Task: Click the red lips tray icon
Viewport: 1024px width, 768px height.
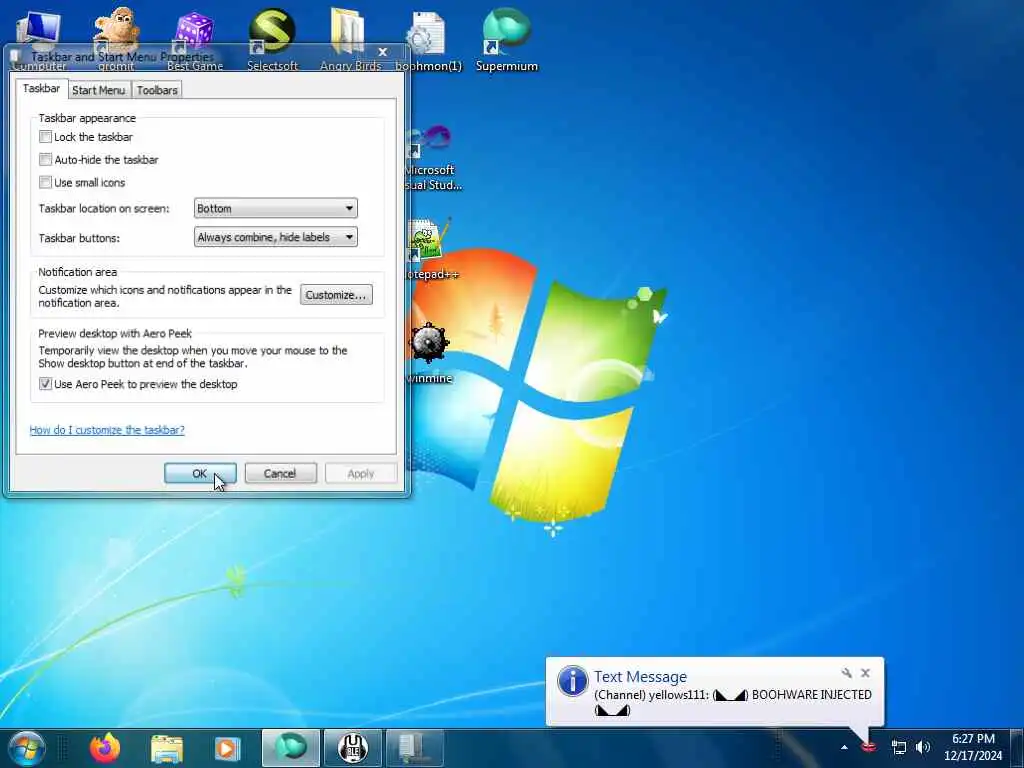Action: (x=869, y=746)
